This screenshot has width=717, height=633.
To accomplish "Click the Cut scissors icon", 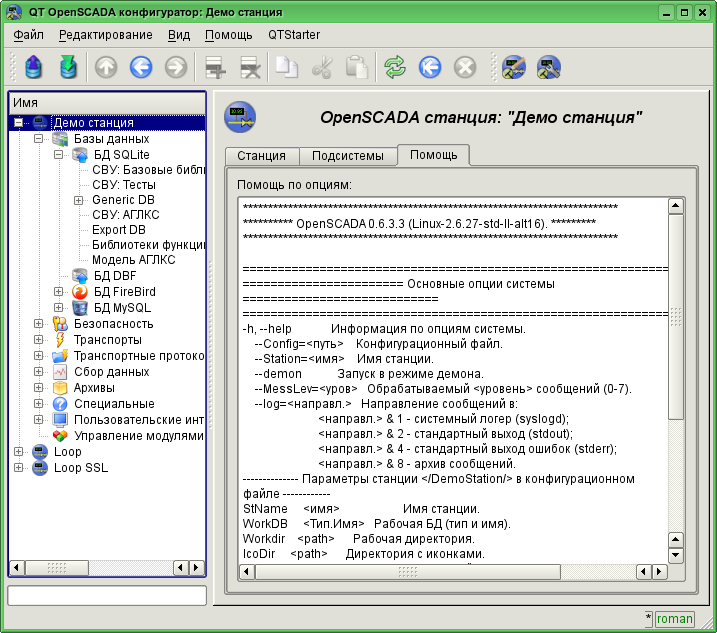I will (x=322, y=68).
